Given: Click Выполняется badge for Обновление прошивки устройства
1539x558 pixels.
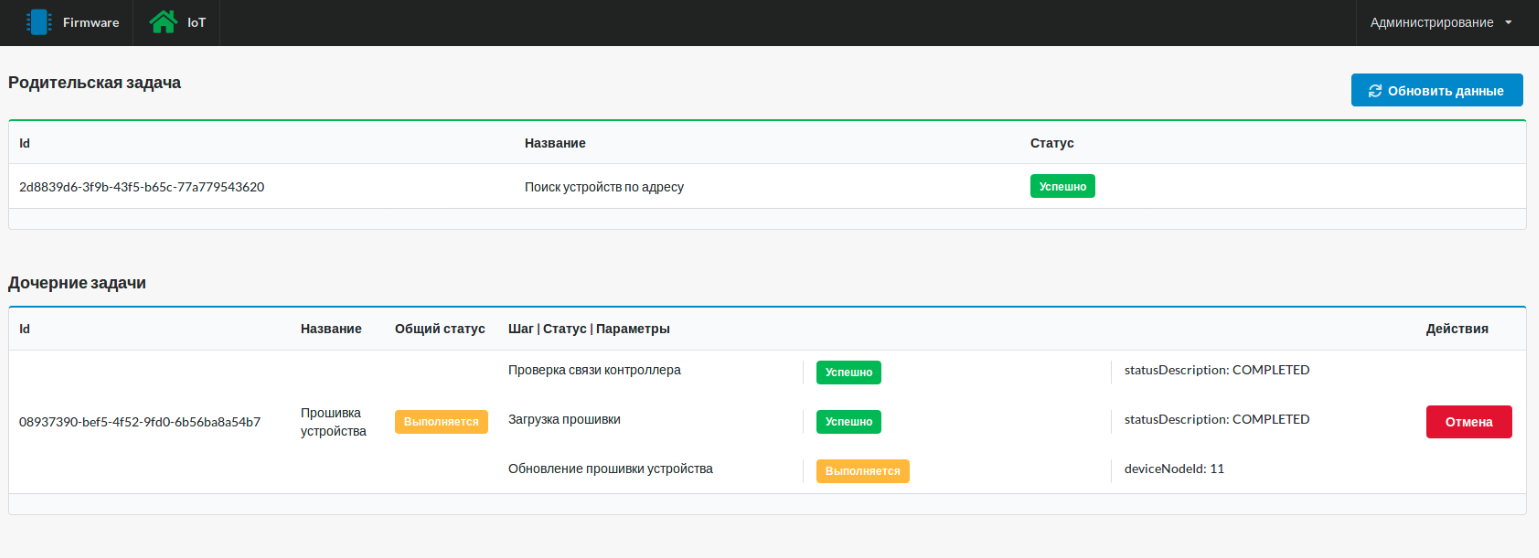Looking at the screenshot, I should [862, 471].
